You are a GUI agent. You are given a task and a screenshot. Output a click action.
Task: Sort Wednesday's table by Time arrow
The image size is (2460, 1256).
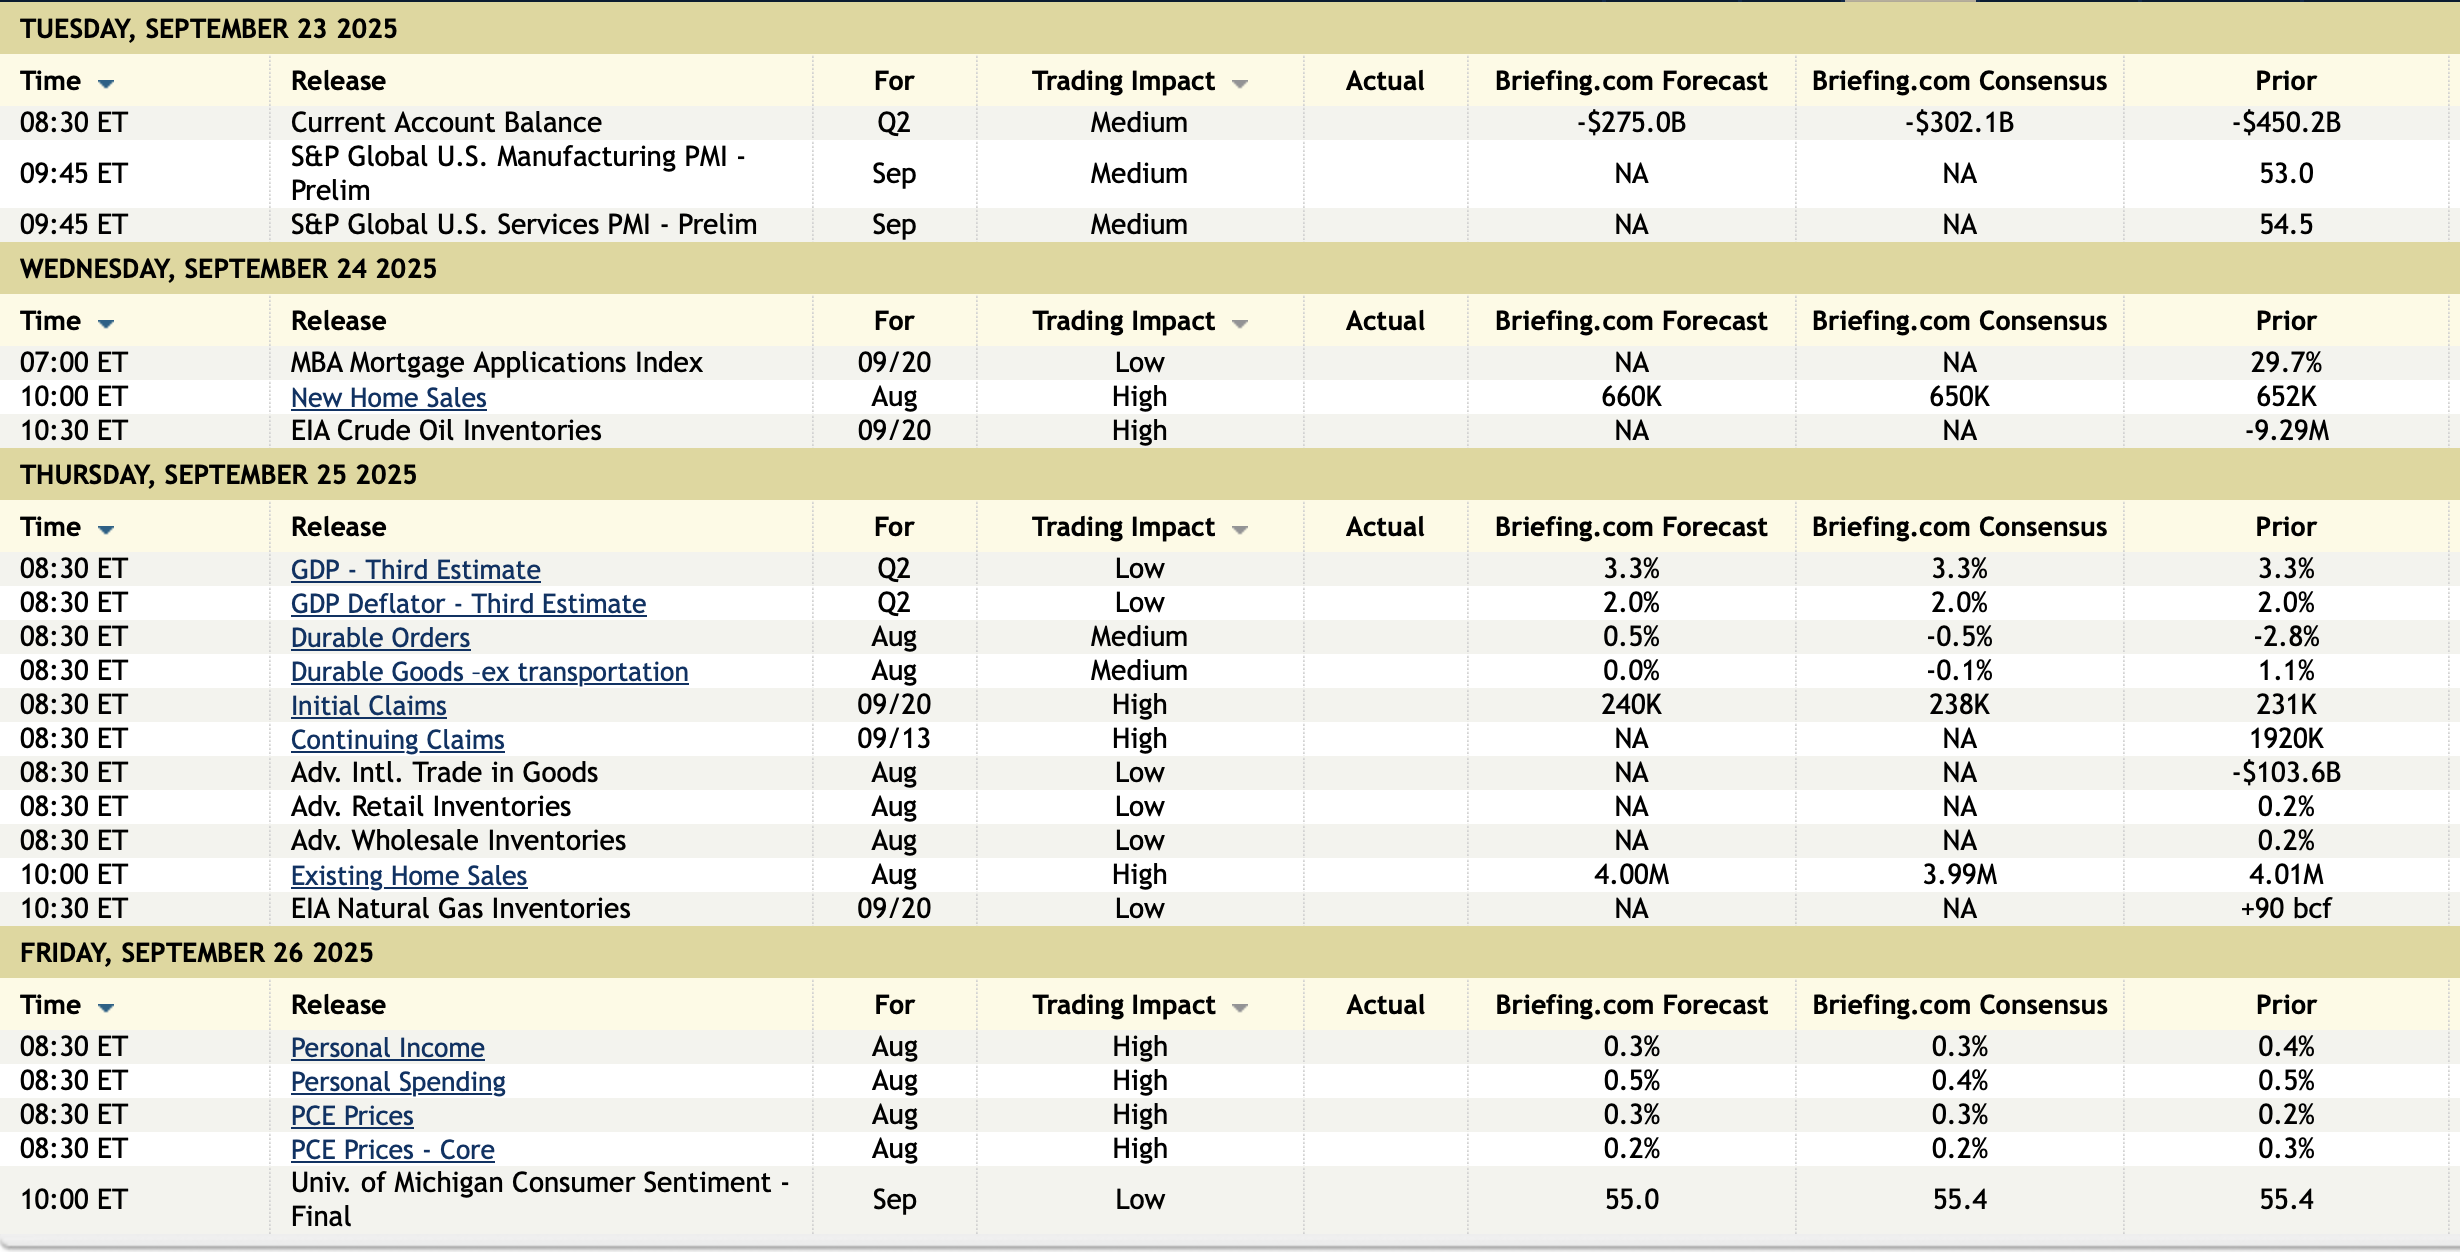106,324
